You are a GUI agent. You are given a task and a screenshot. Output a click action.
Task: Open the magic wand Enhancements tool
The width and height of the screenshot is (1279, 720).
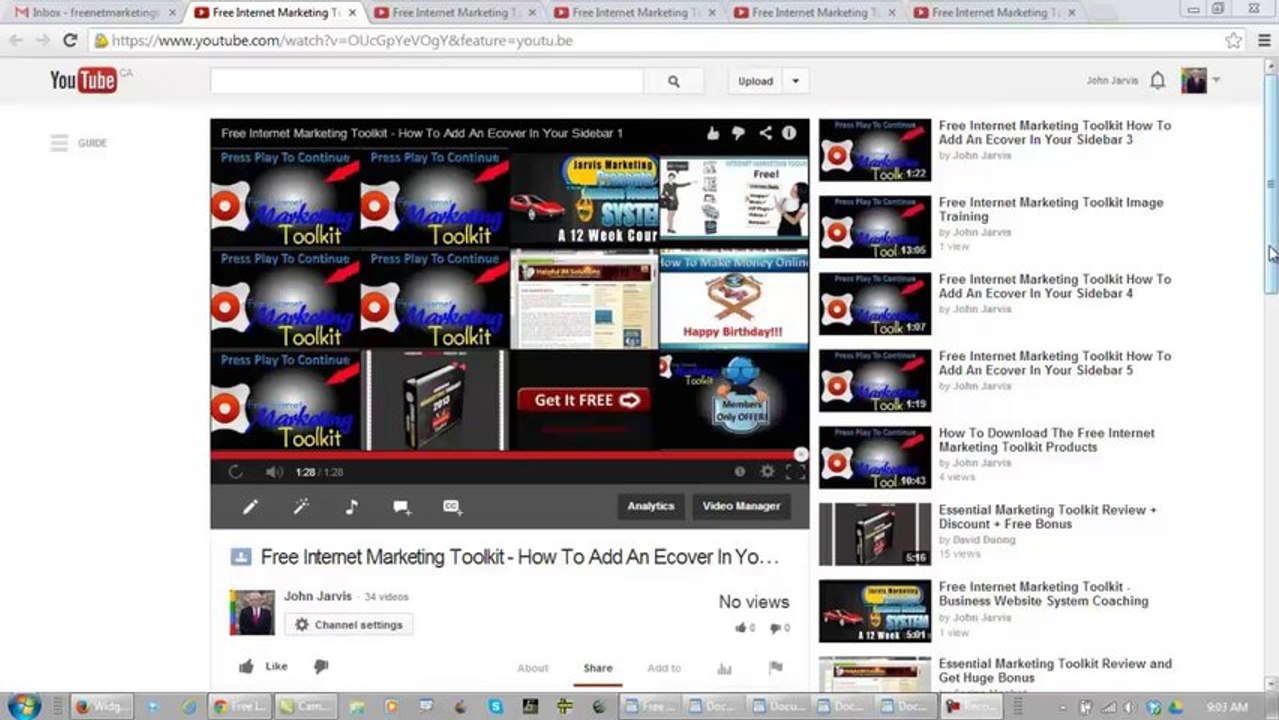pyautogui.click(x=301, y=507)
